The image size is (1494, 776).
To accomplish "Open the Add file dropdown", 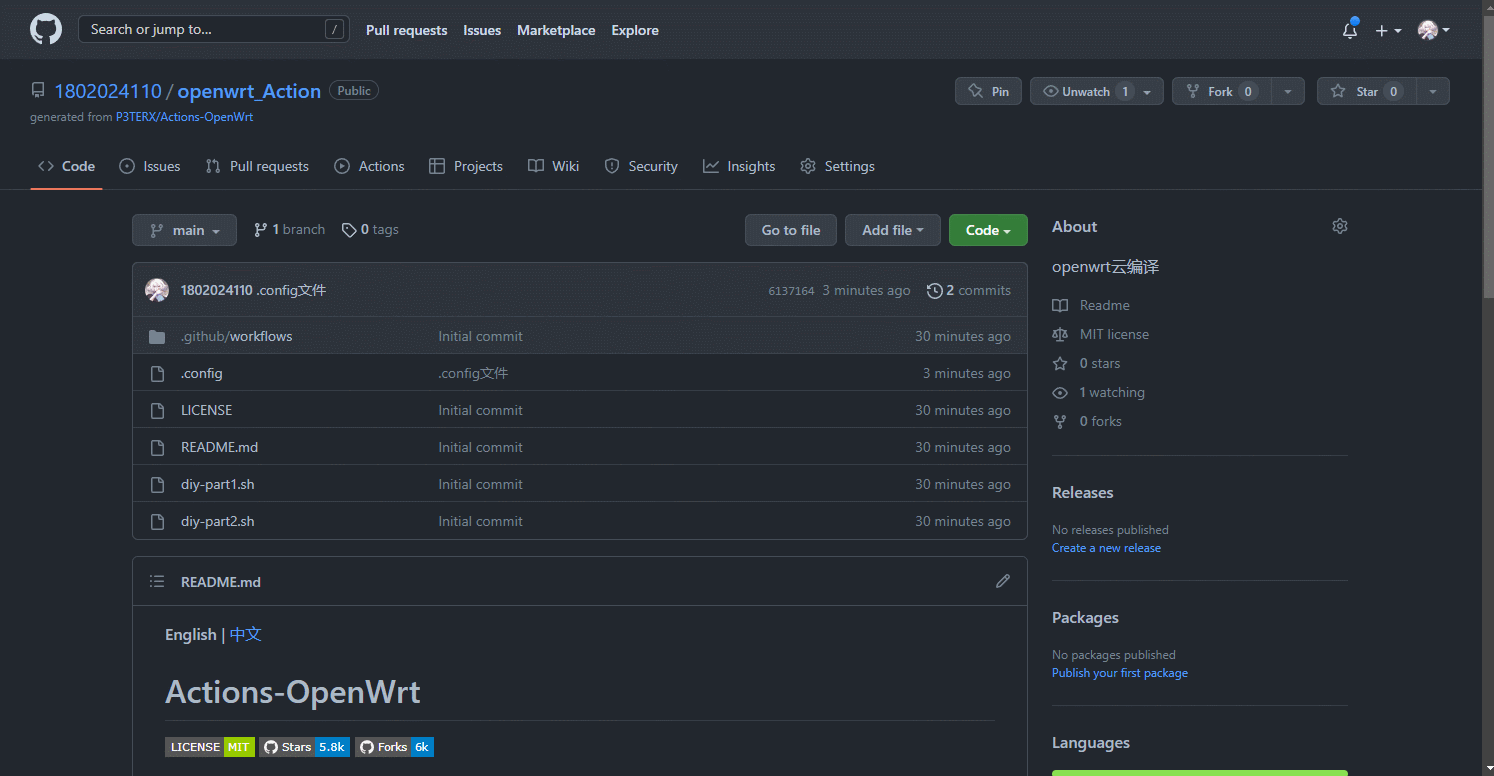I will coord(892,230).
